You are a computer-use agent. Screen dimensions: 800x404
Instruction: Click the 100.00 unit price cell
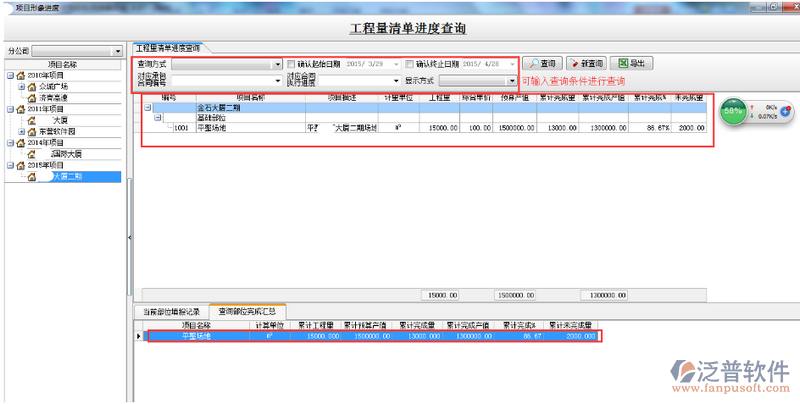click(476, 128)
